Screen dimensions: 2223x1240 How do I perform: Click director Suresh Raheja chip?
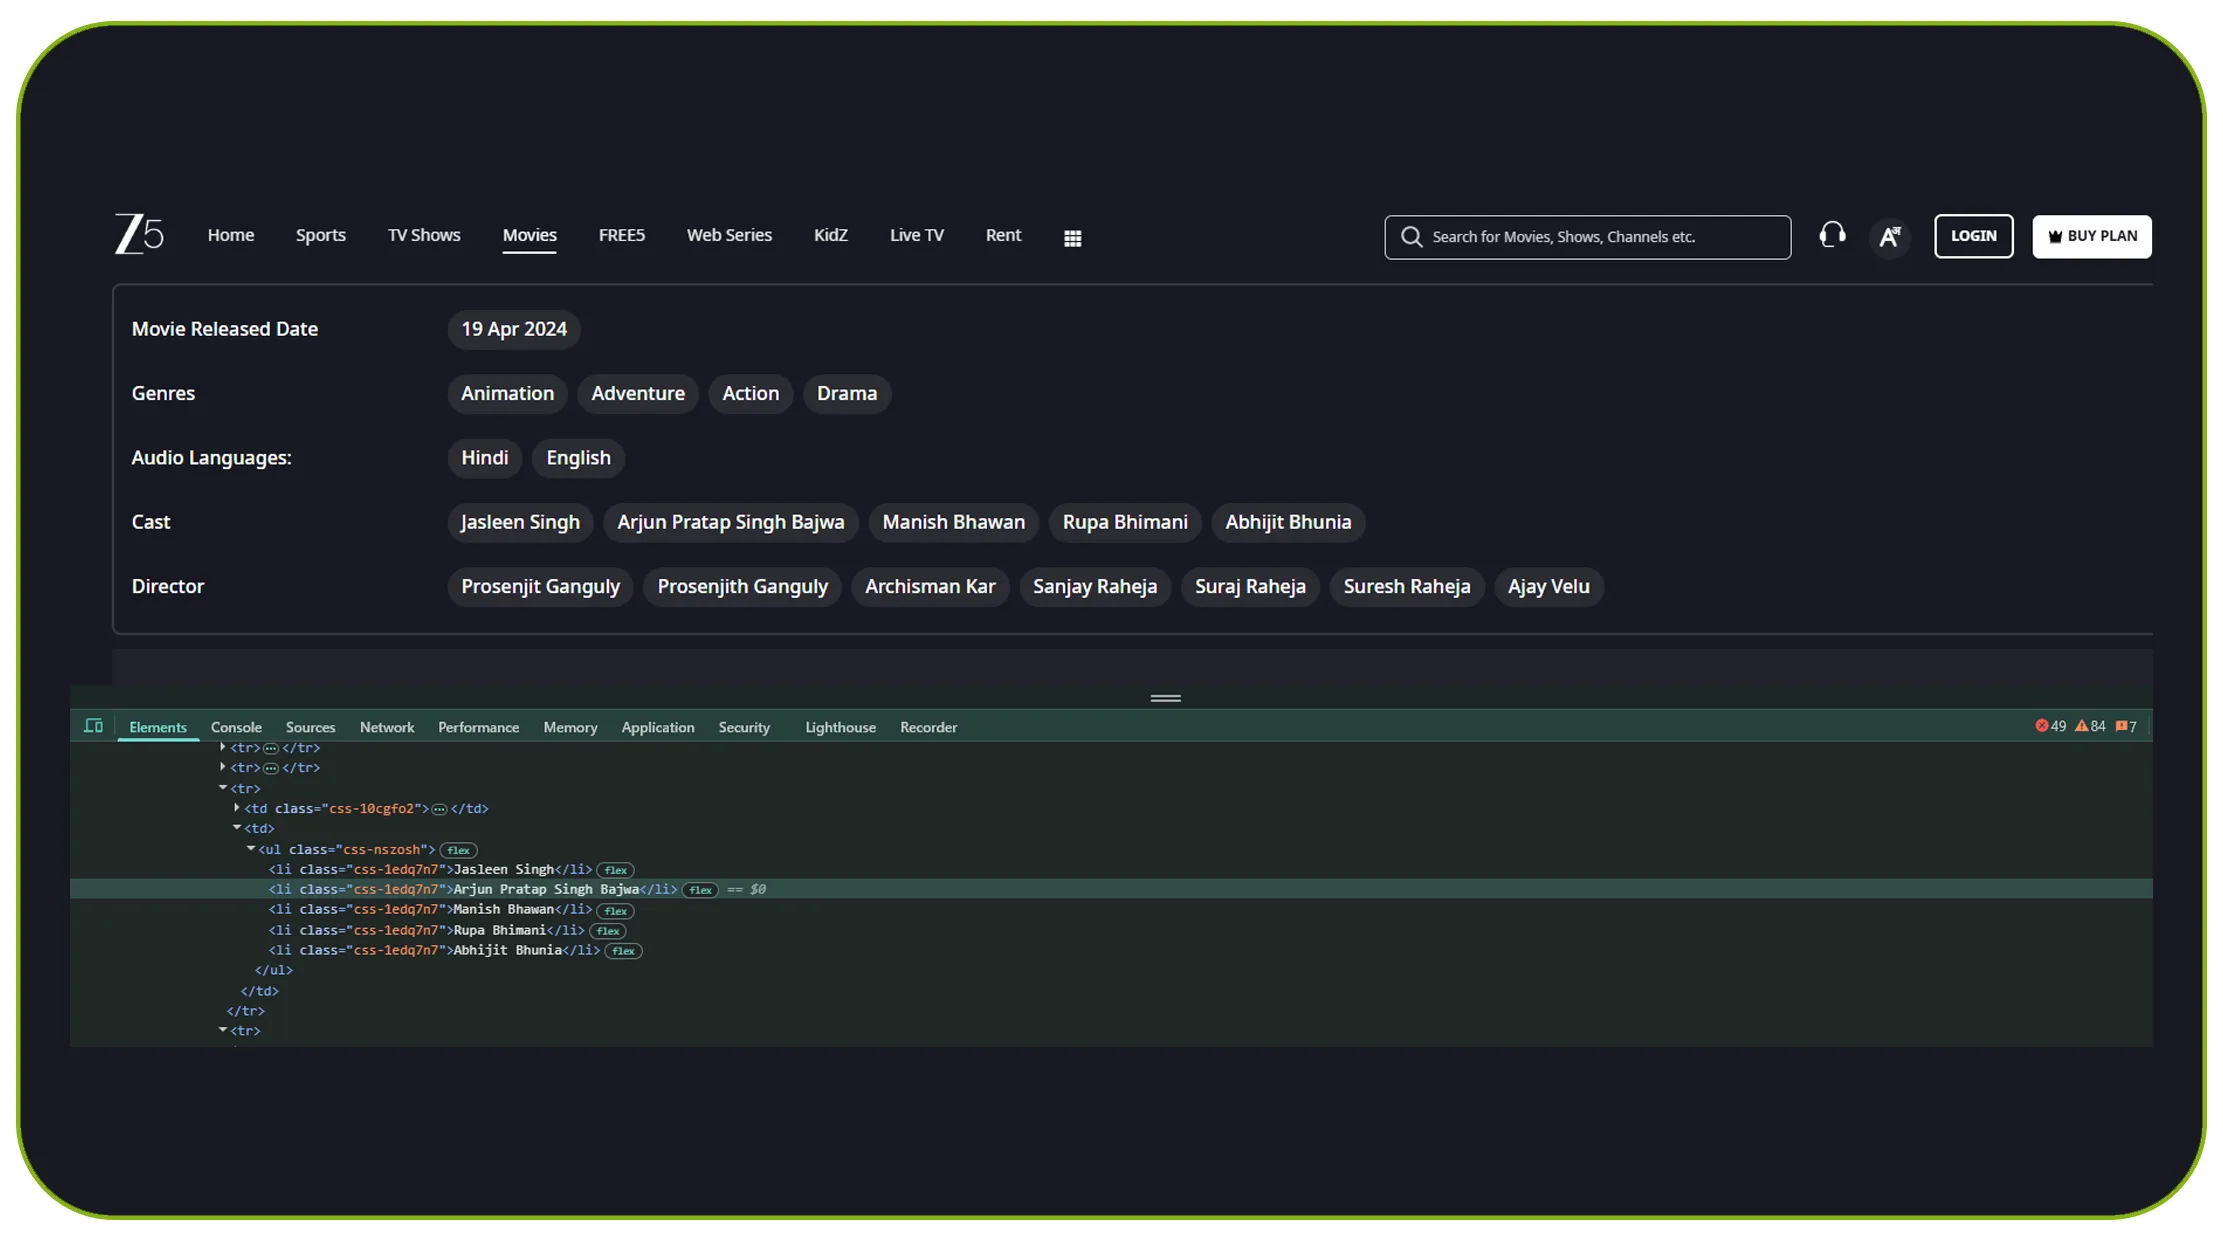point(1406,587)
